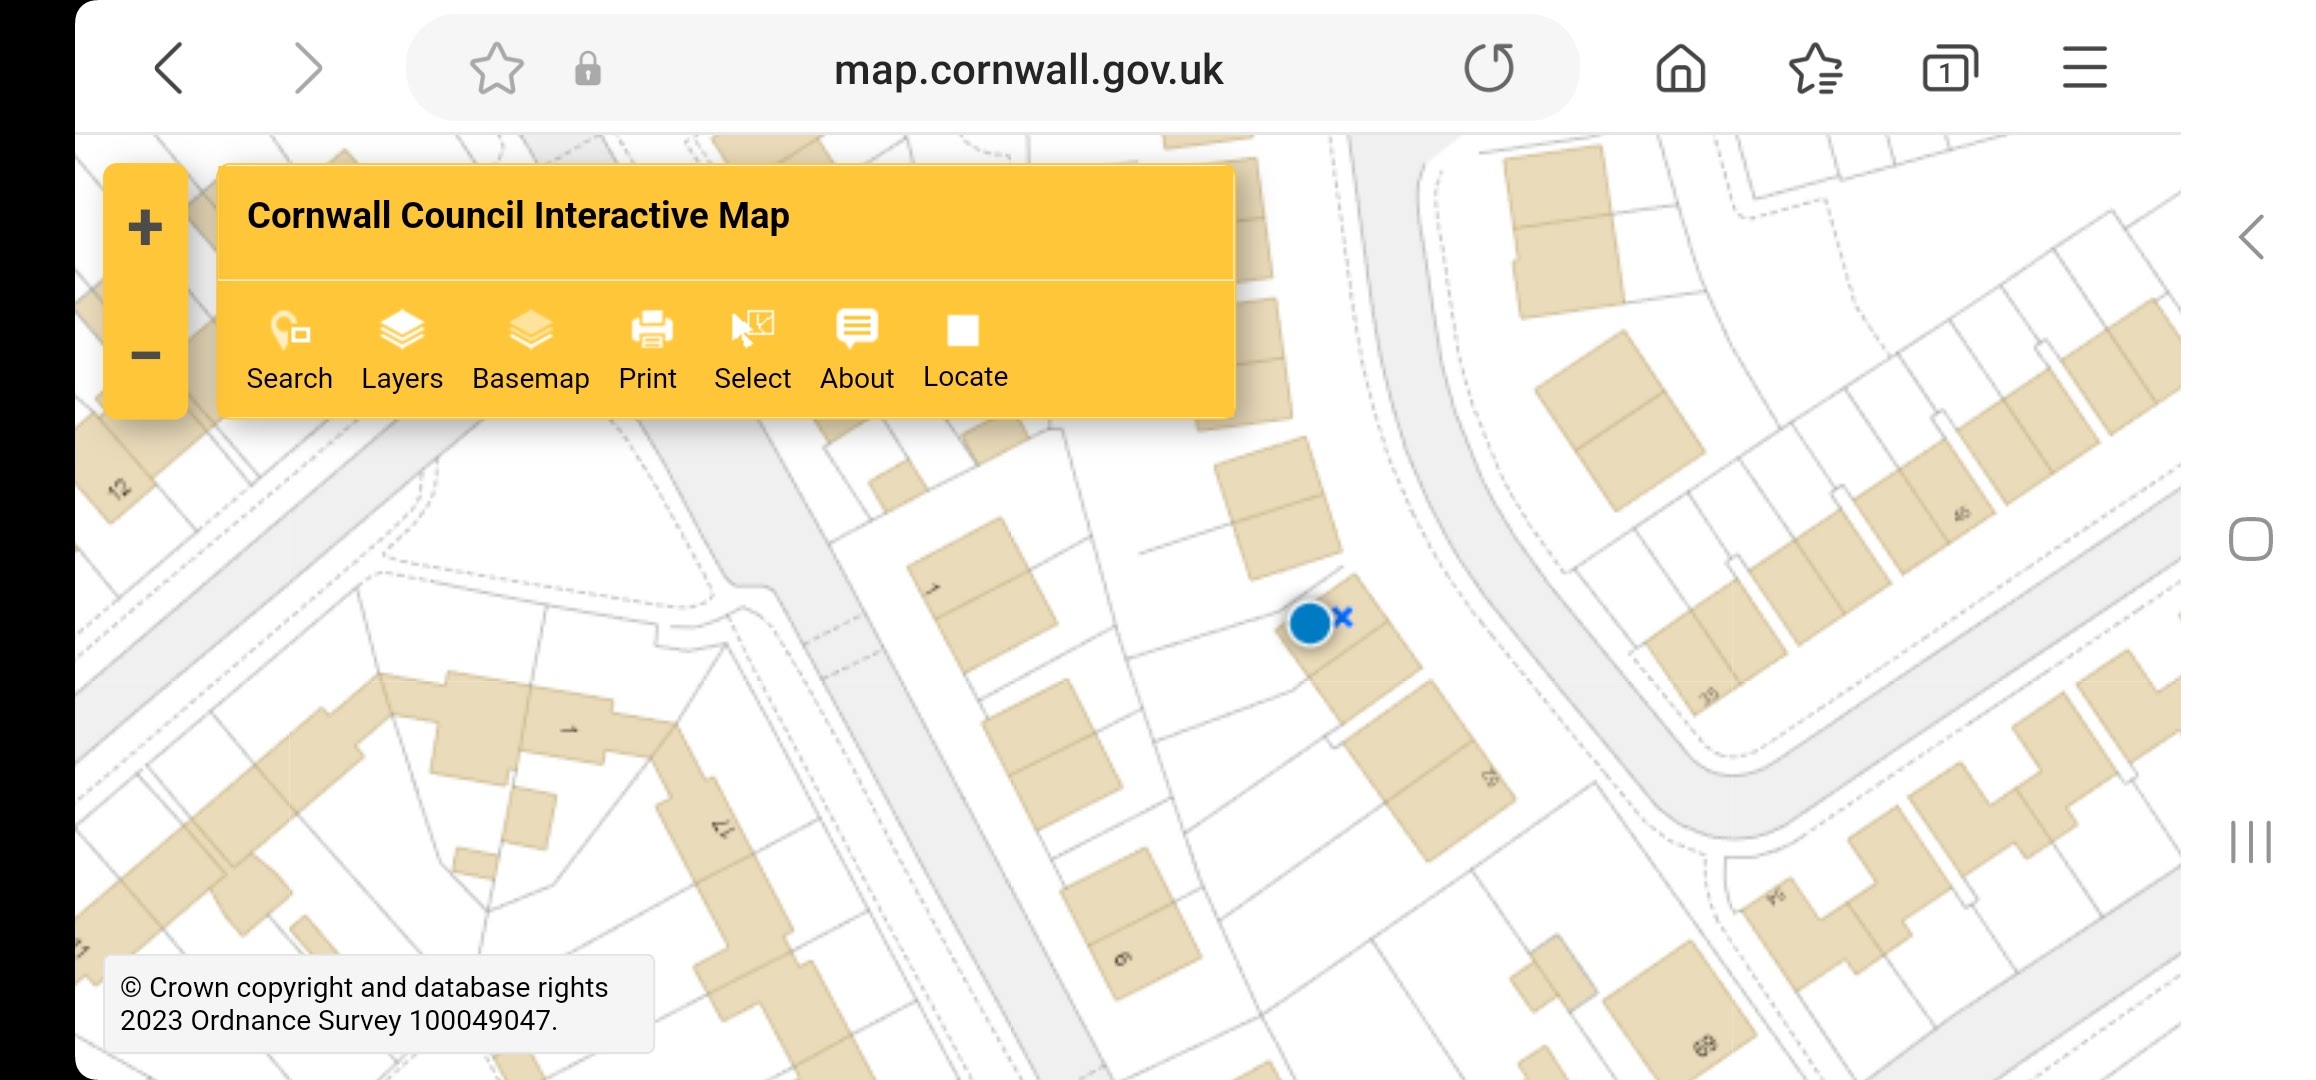Open the About information panel
Viewport: 2316px width, 1080px height.
(856, 350)
